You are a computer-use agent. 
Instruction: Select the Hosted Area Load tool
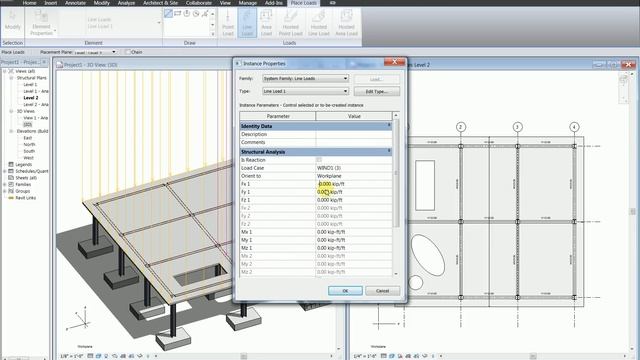pyautogui.click(x=346, y=23)
